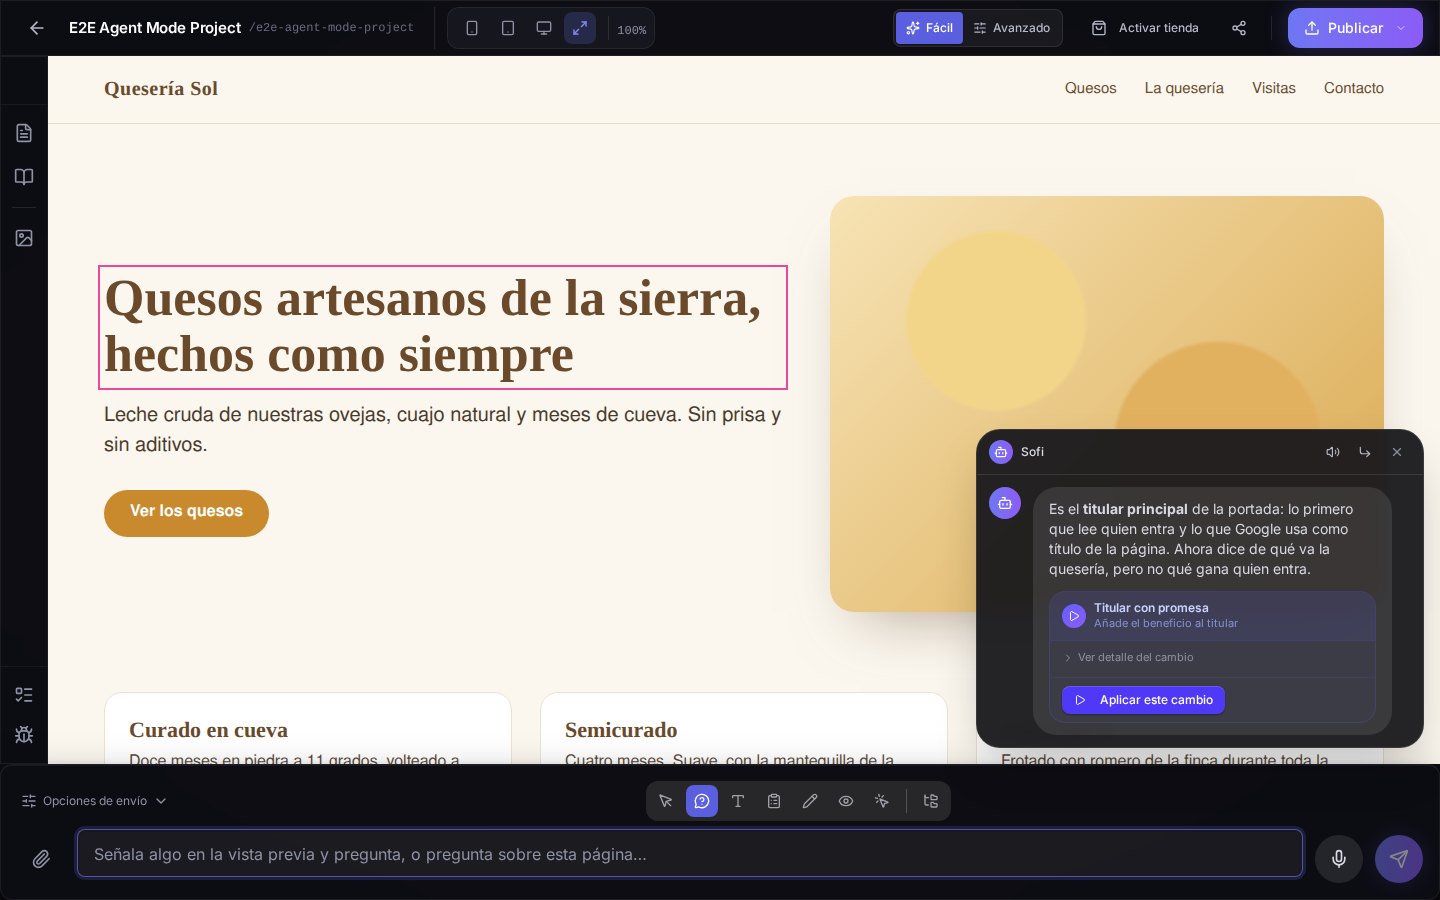Click the Activar tienda button
This screenshot has height=900, width=1440.
tap(1145, 28)
